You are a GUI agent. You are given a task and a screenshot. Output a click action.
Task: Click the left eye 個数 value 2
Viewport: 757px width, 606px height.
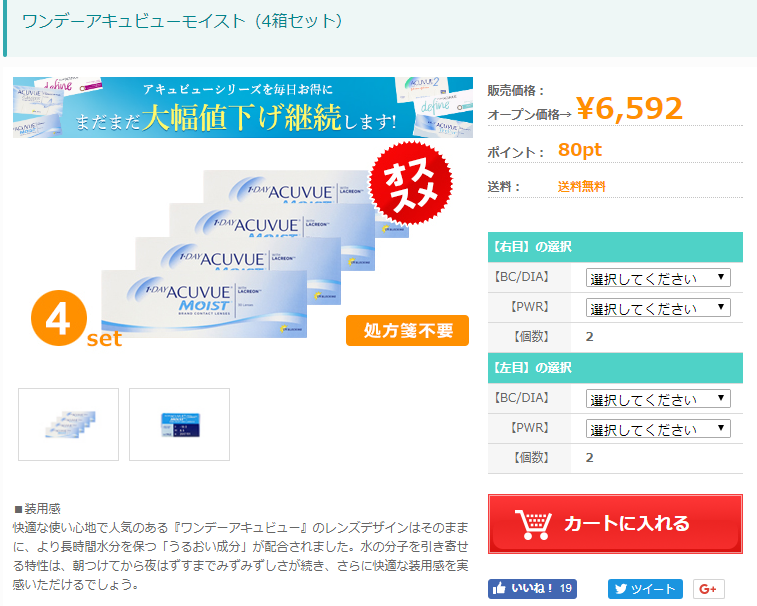pyautogui.click(x=589, y=458)
